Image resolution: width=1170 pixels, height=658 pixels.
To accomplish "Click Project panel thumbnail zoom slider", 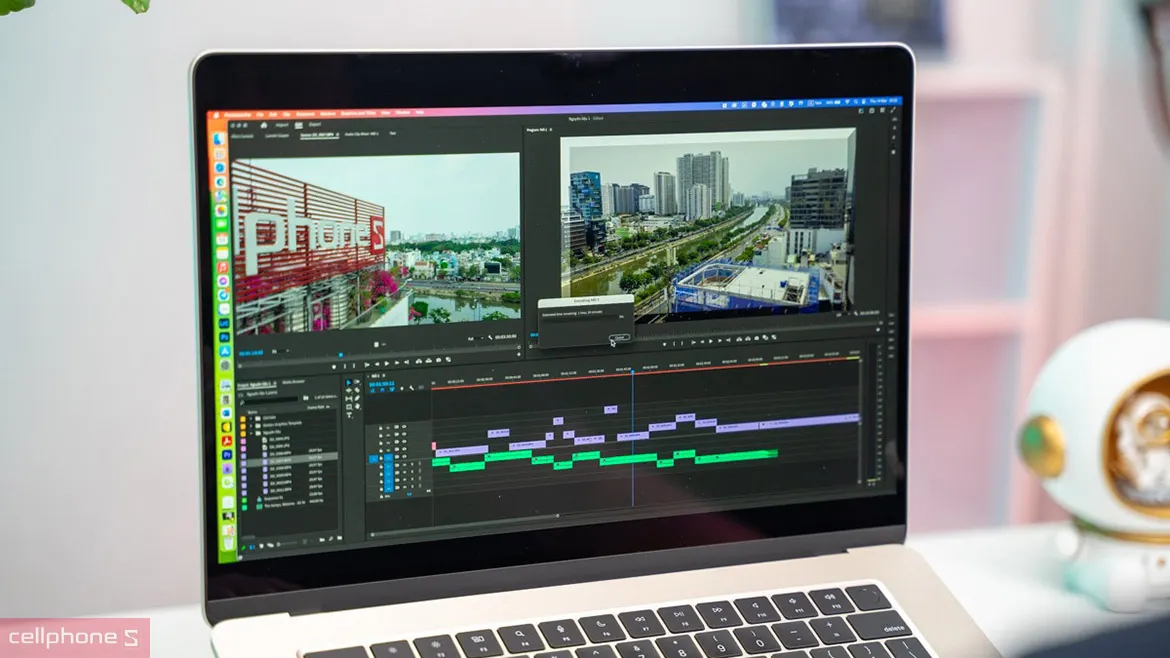I will click(287, 544).
